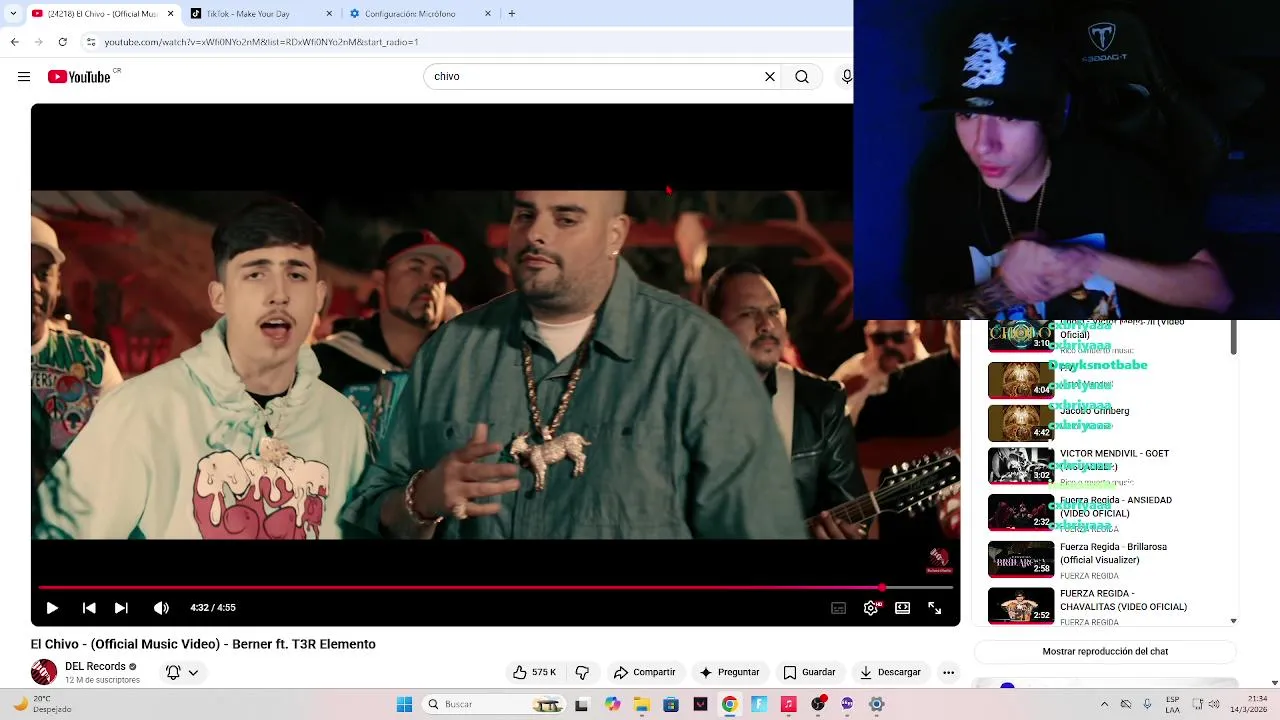Go forward with the browser forward arrow
The width and height of the screenshot is (1280, 720).
[38, 42]
